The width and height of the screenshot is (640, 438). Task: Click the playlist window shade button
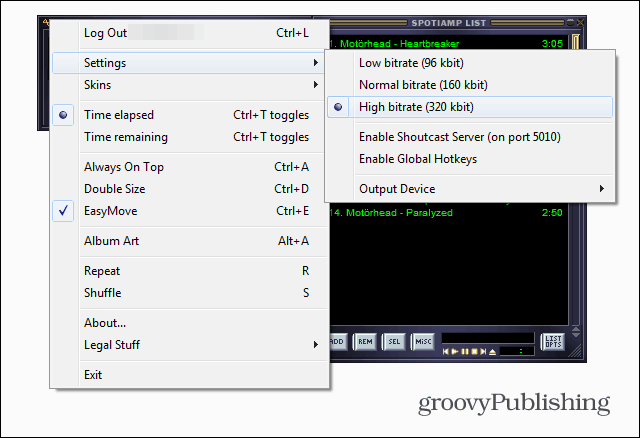pyautogui.click(x=571, y=22)
